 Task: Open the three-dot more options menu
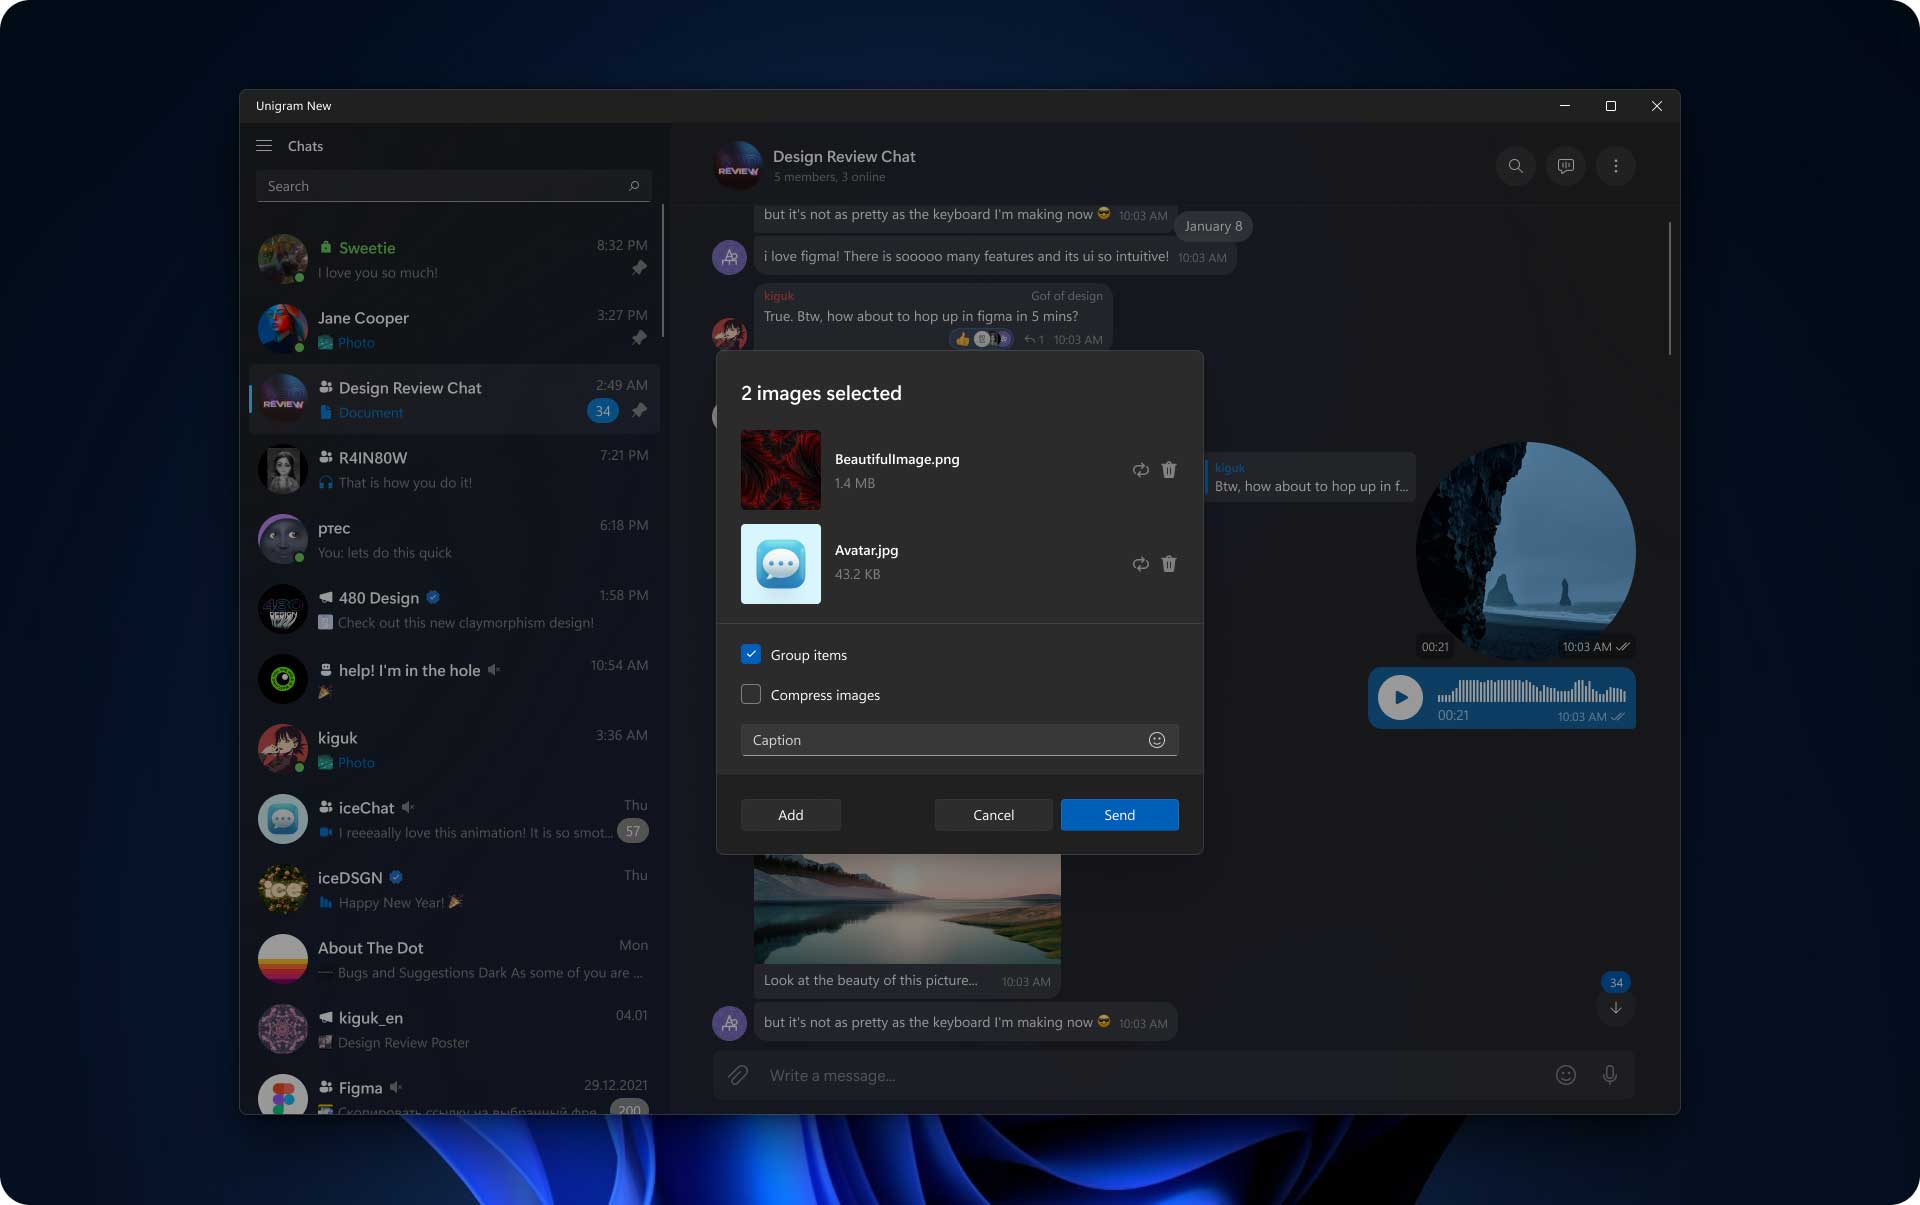pyautogui.click(x=1616, y=166)
